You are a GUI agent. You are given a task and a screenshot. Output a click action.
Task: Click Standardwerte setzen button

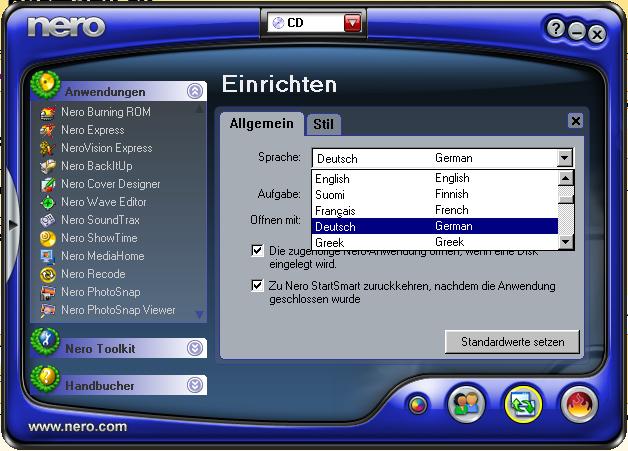pos(512,342)
